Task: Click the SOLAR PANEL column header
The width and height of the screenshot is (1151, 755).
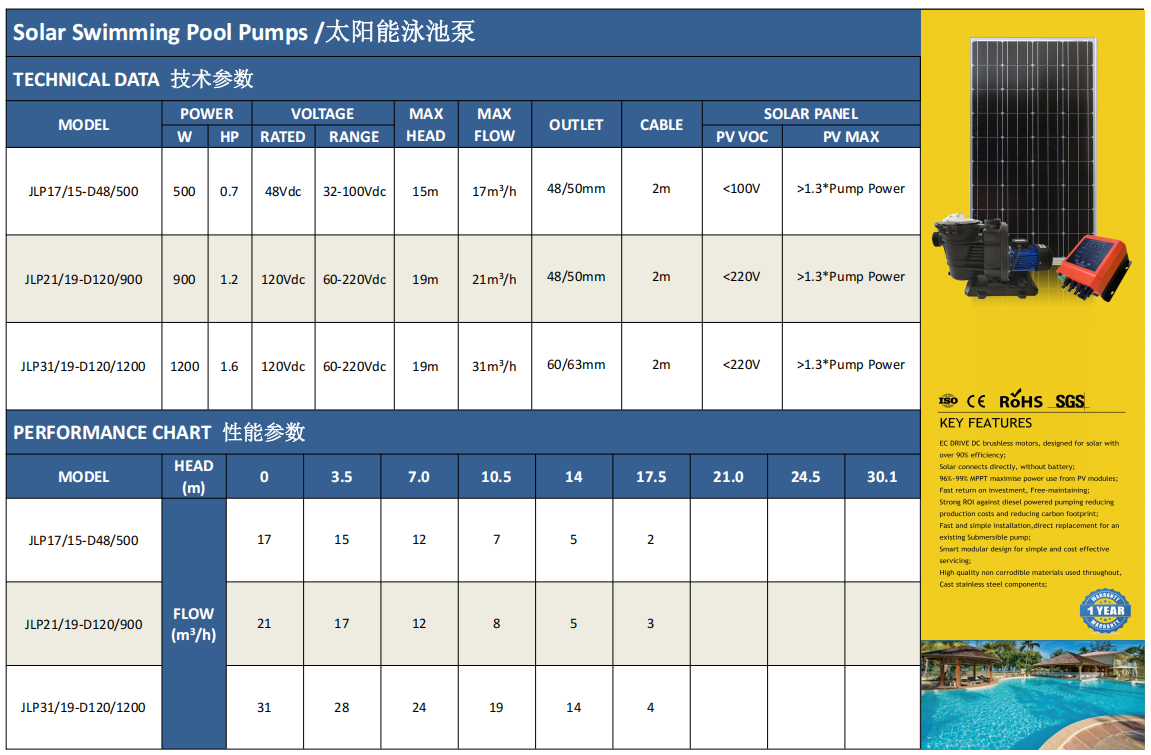Action: click(810, 114)
